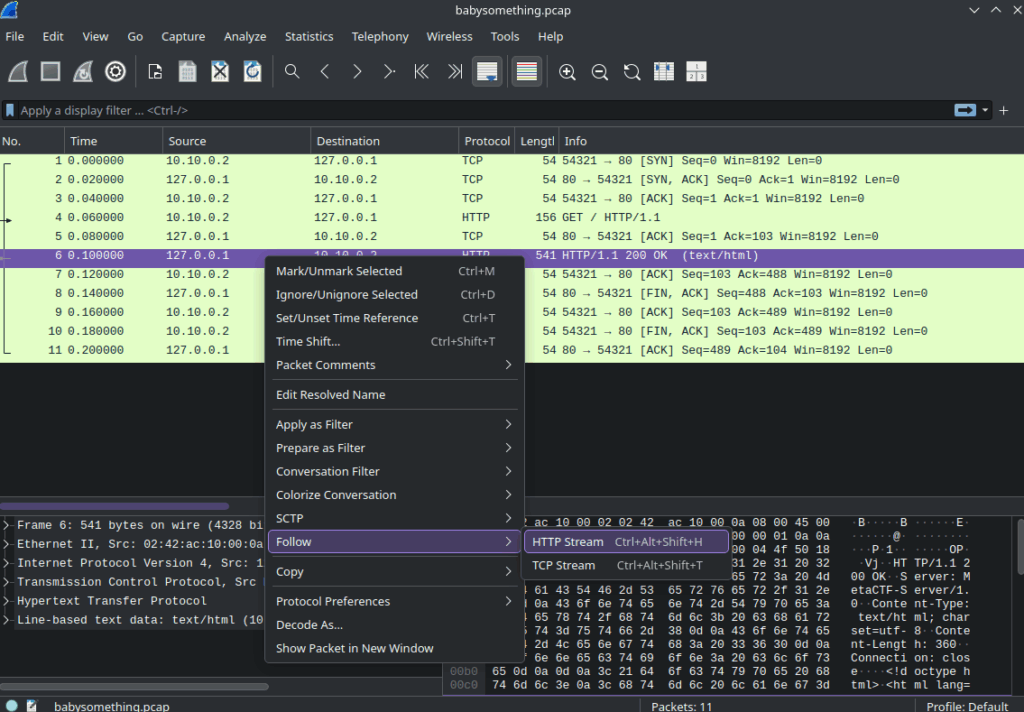Expand the Ethernet II details
1024x712 pixels.
click(7, 544)
